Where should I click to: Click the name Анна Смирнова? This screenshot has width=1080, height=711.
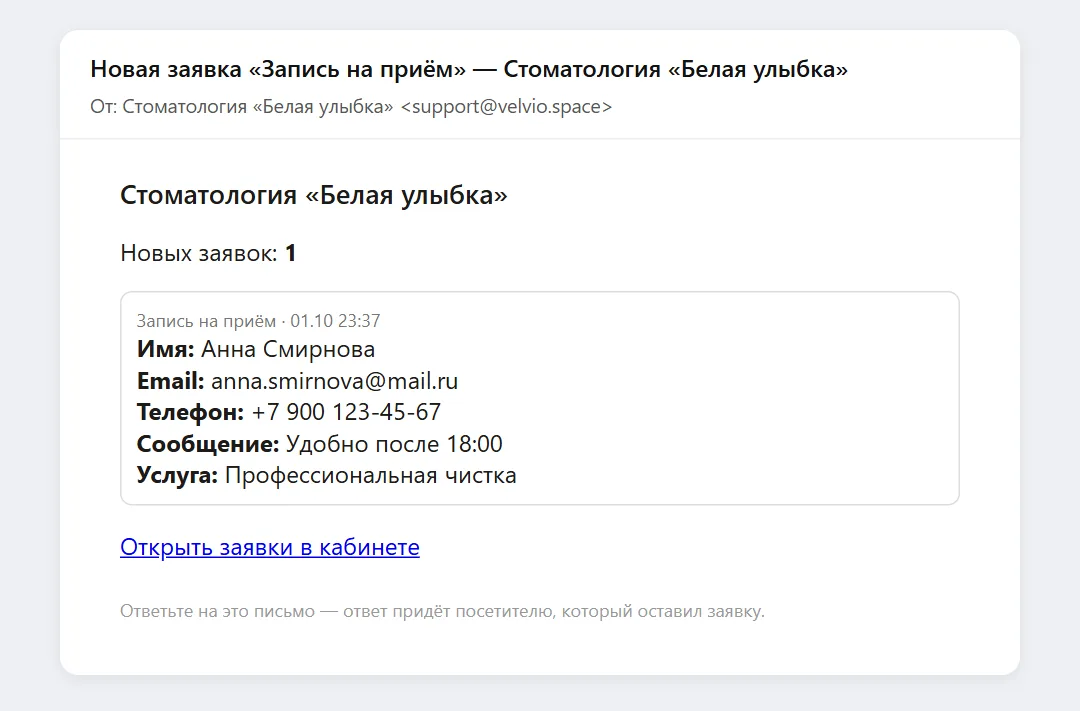click(288, 349)
